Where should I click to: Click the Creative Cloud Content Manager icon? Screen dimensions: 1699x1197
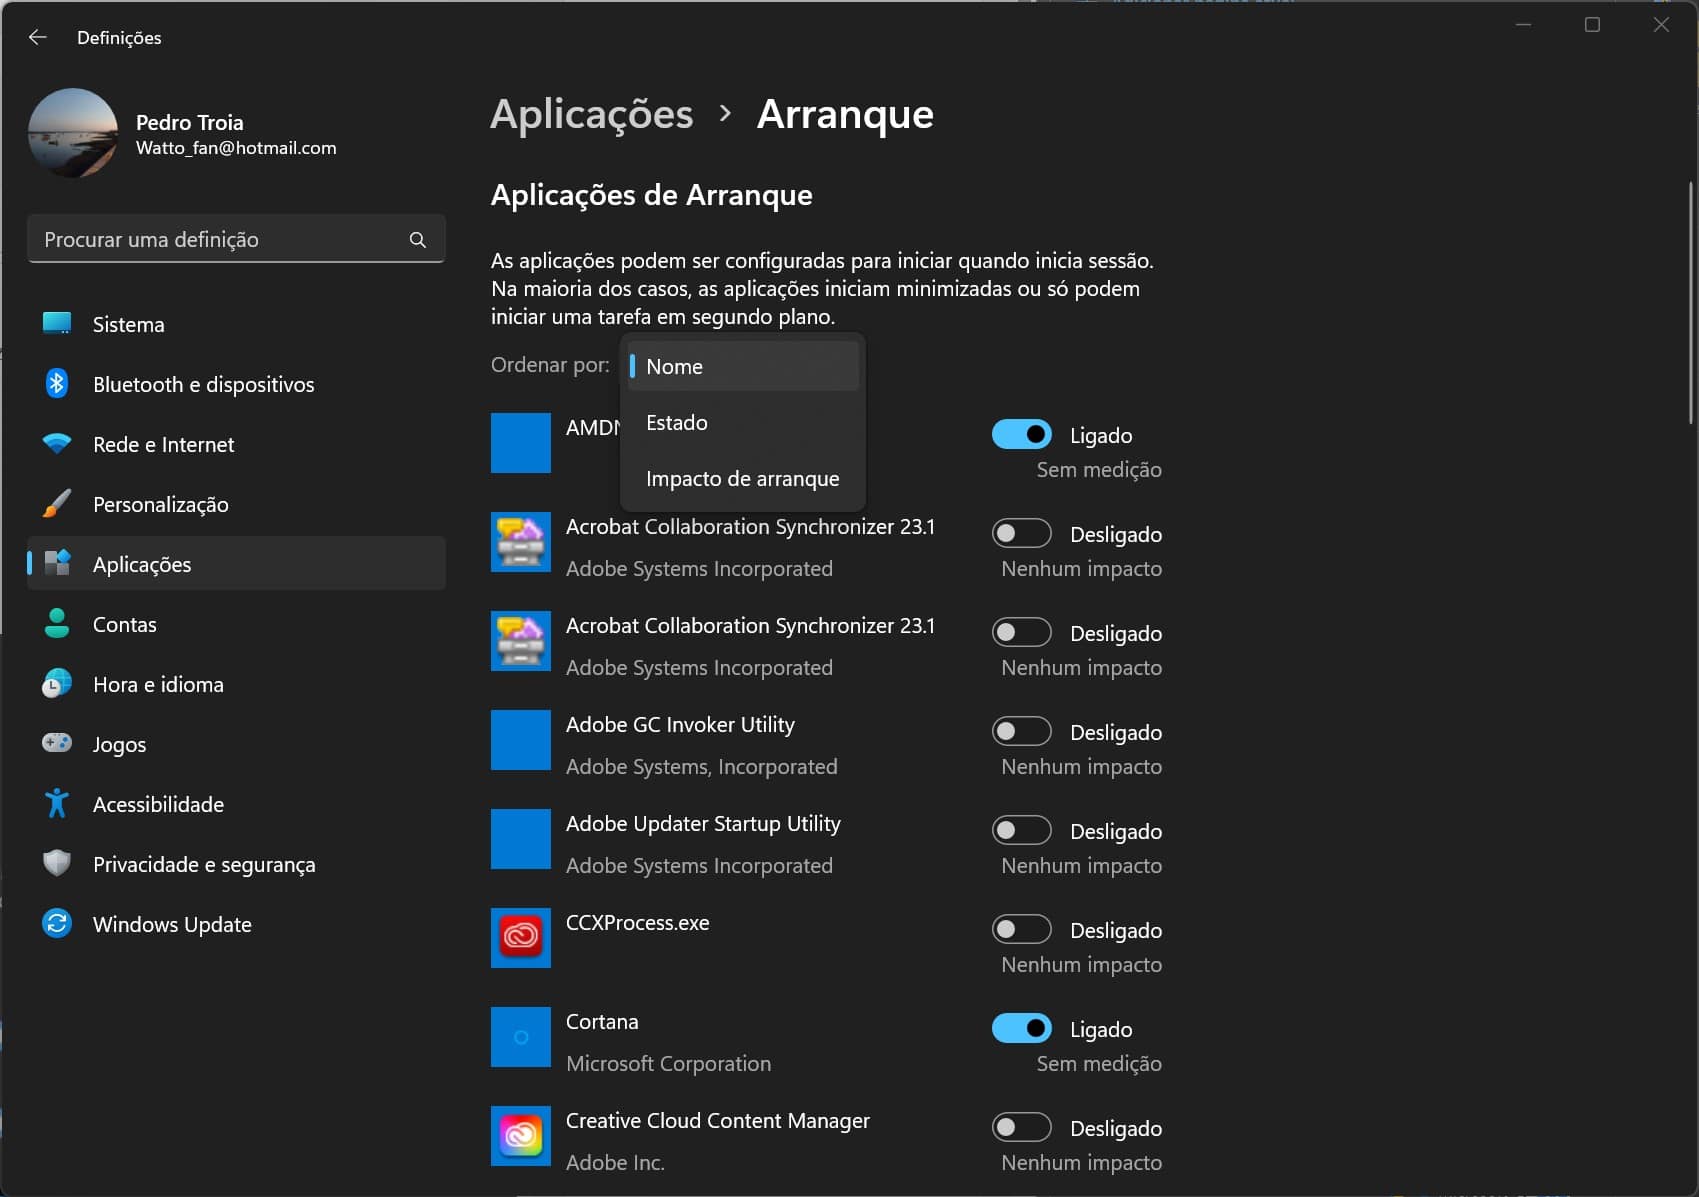tap(520, 1136)
